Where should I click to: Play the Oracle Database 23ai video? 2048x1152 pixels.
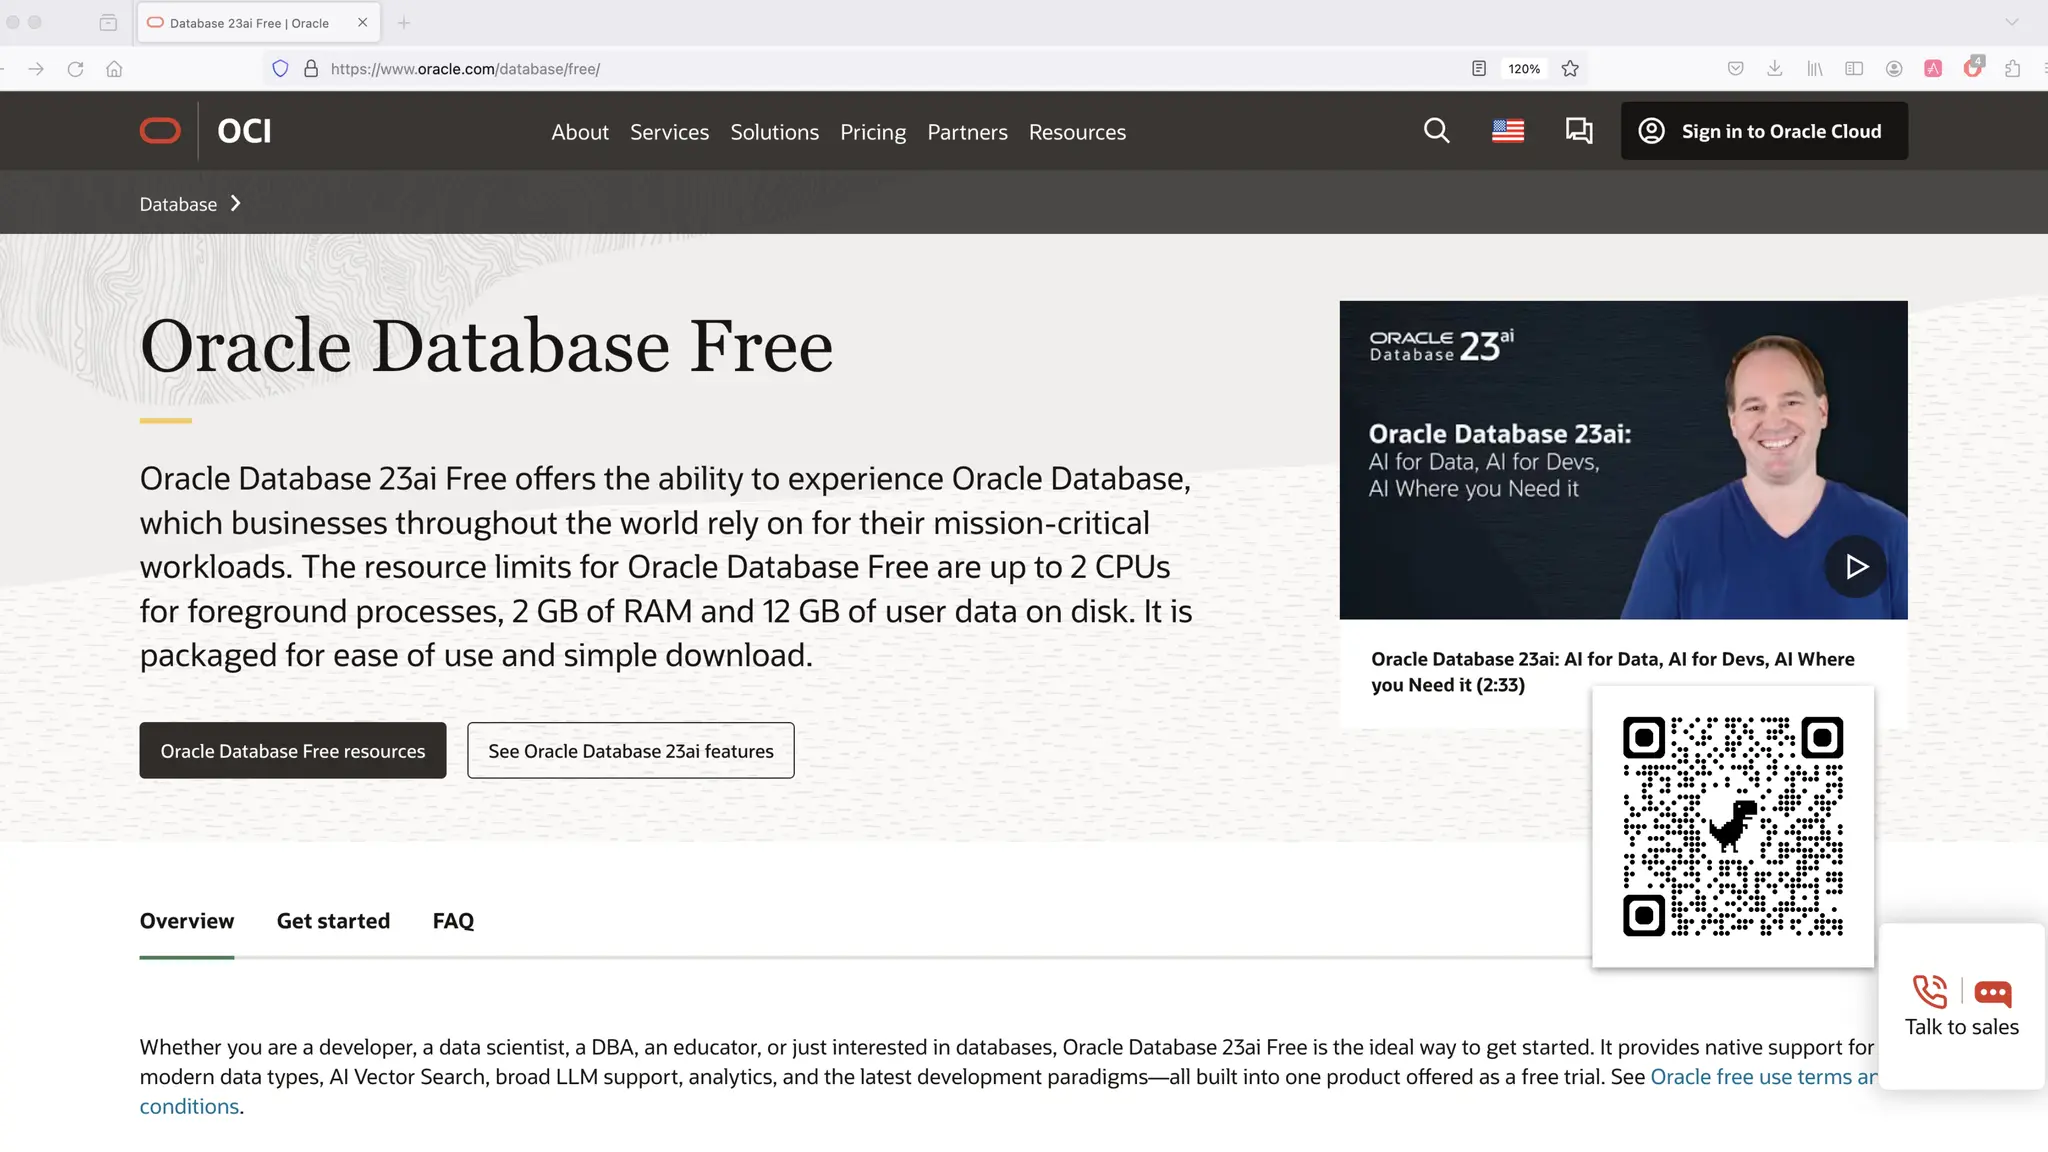point(1855,567)
